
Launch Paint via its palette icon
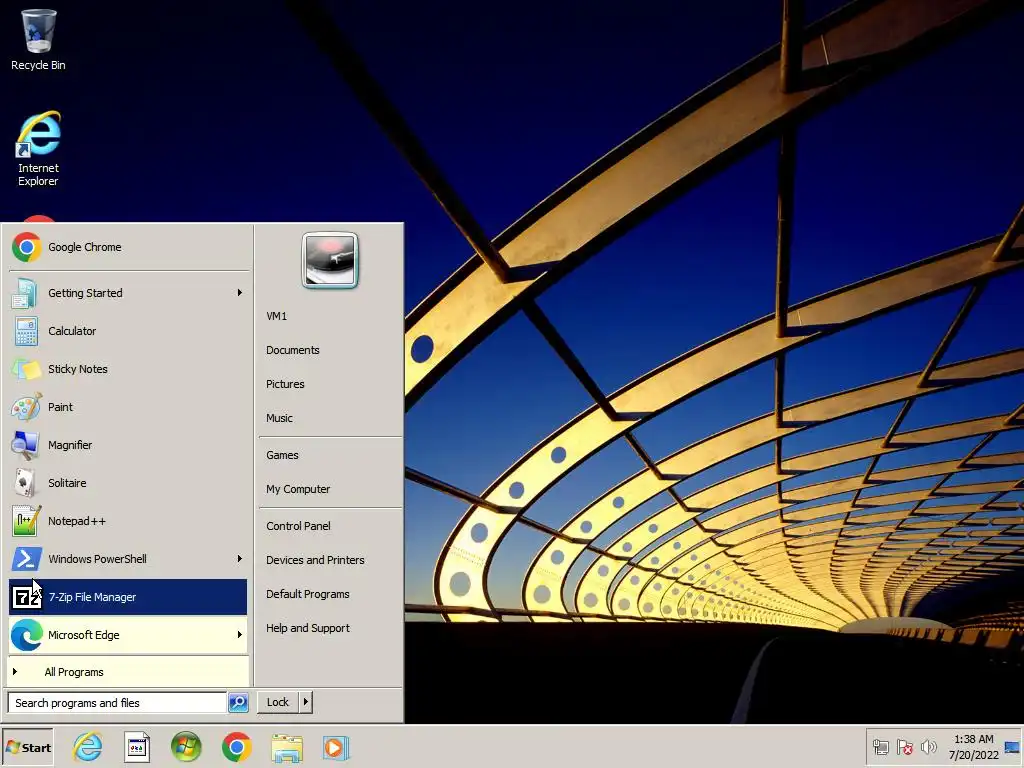click(x=26, y=407)
